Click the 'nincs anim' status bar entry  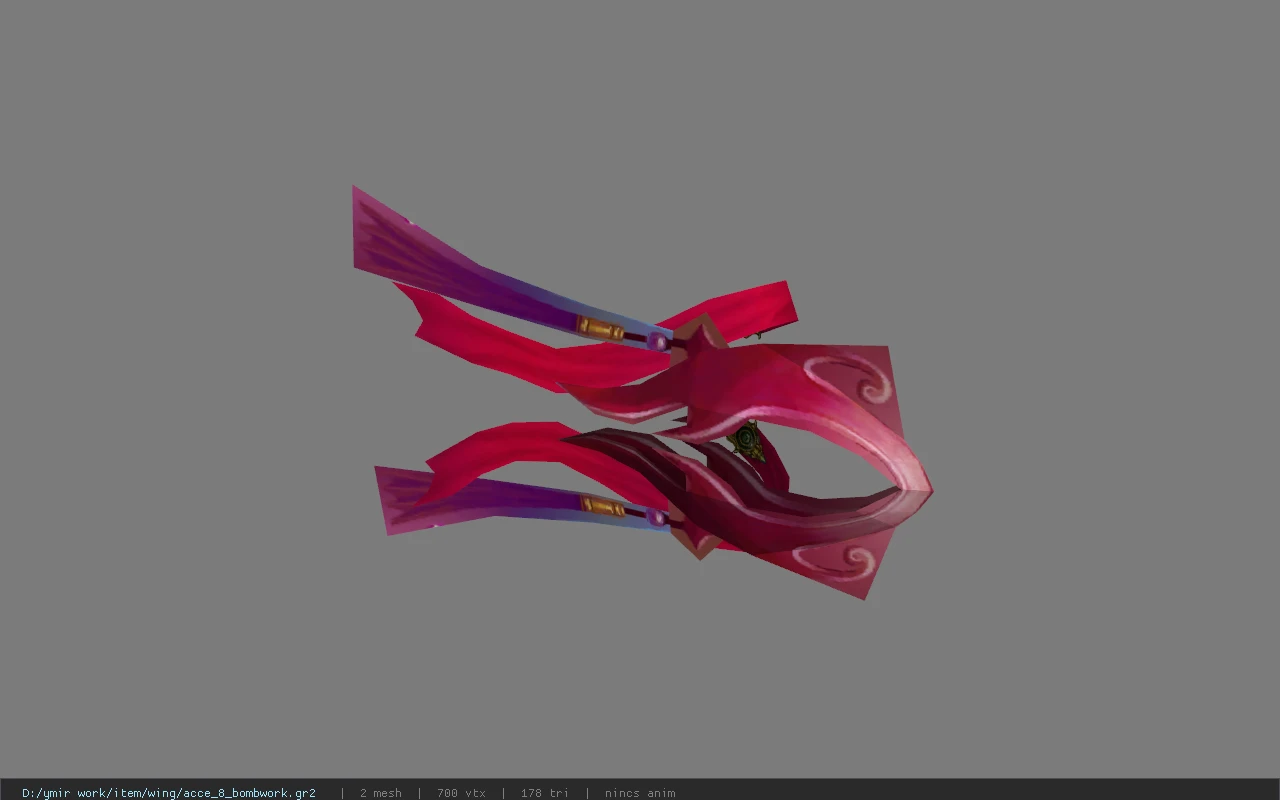(640, 793)
